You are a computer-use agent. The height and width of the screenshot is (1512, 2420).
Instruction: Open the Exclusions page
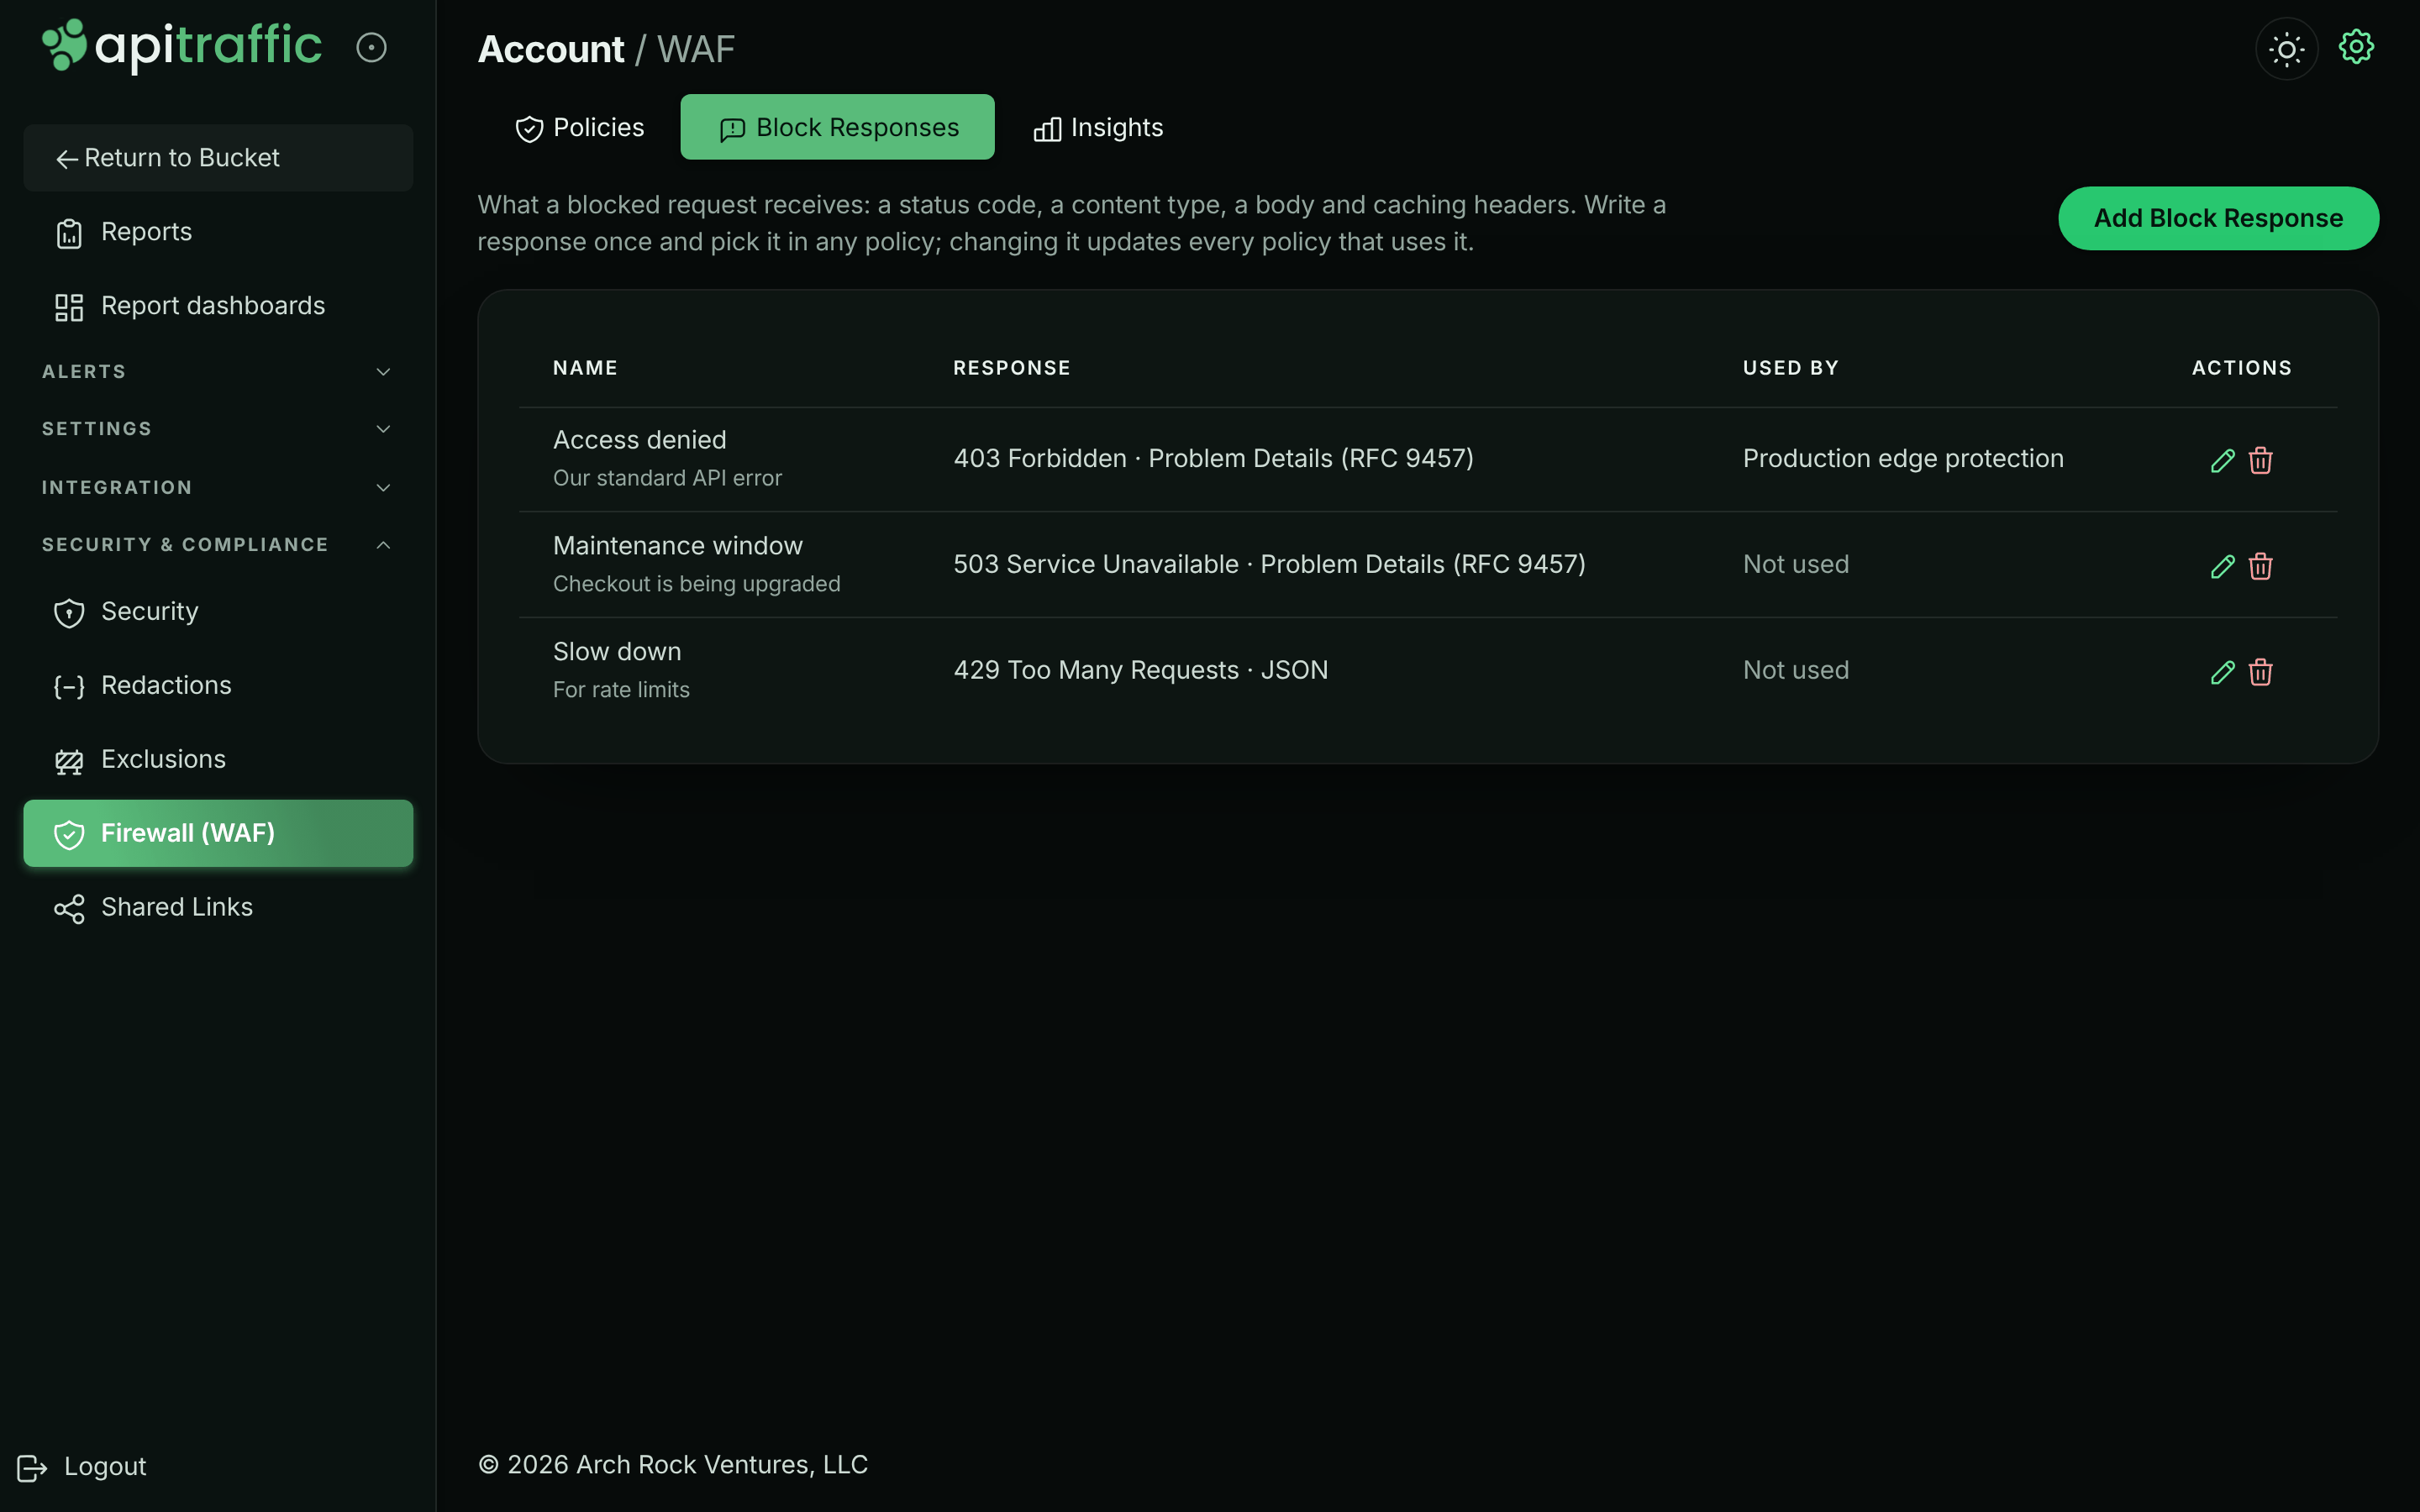click(x=218, y=760)
